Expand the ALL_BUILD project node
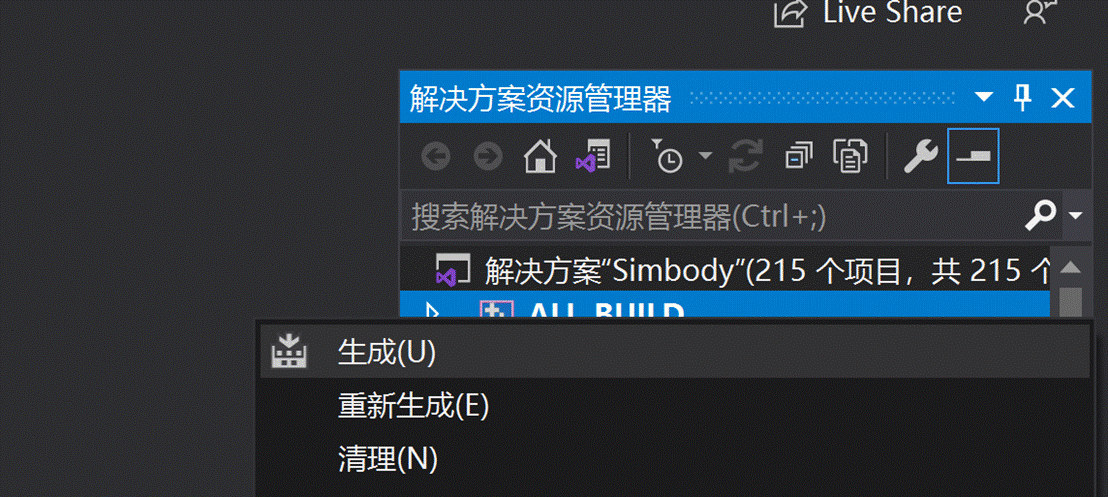The height and width of the screenshot is (497, 1108). (x=430, y=311)
